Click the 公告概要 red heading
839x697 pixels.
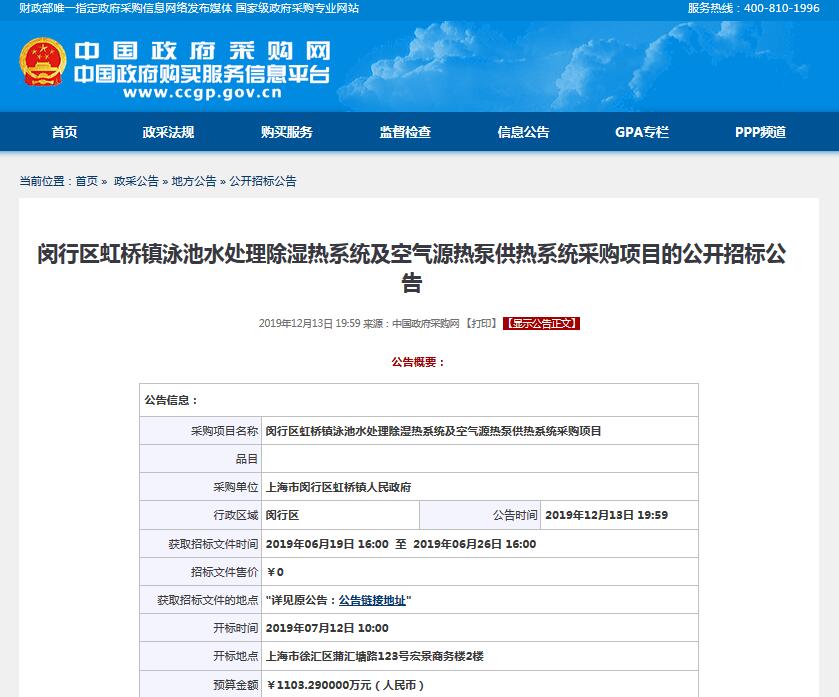(418, 362)
